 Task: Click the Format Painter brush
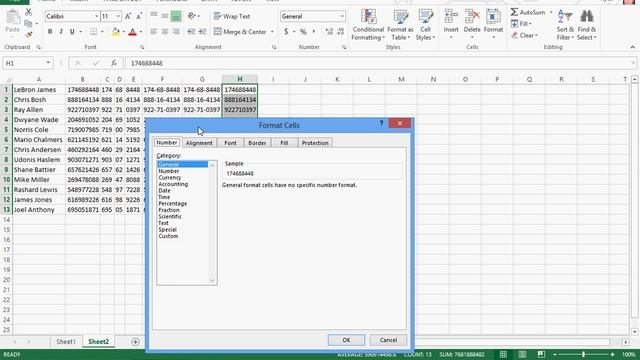29,35
